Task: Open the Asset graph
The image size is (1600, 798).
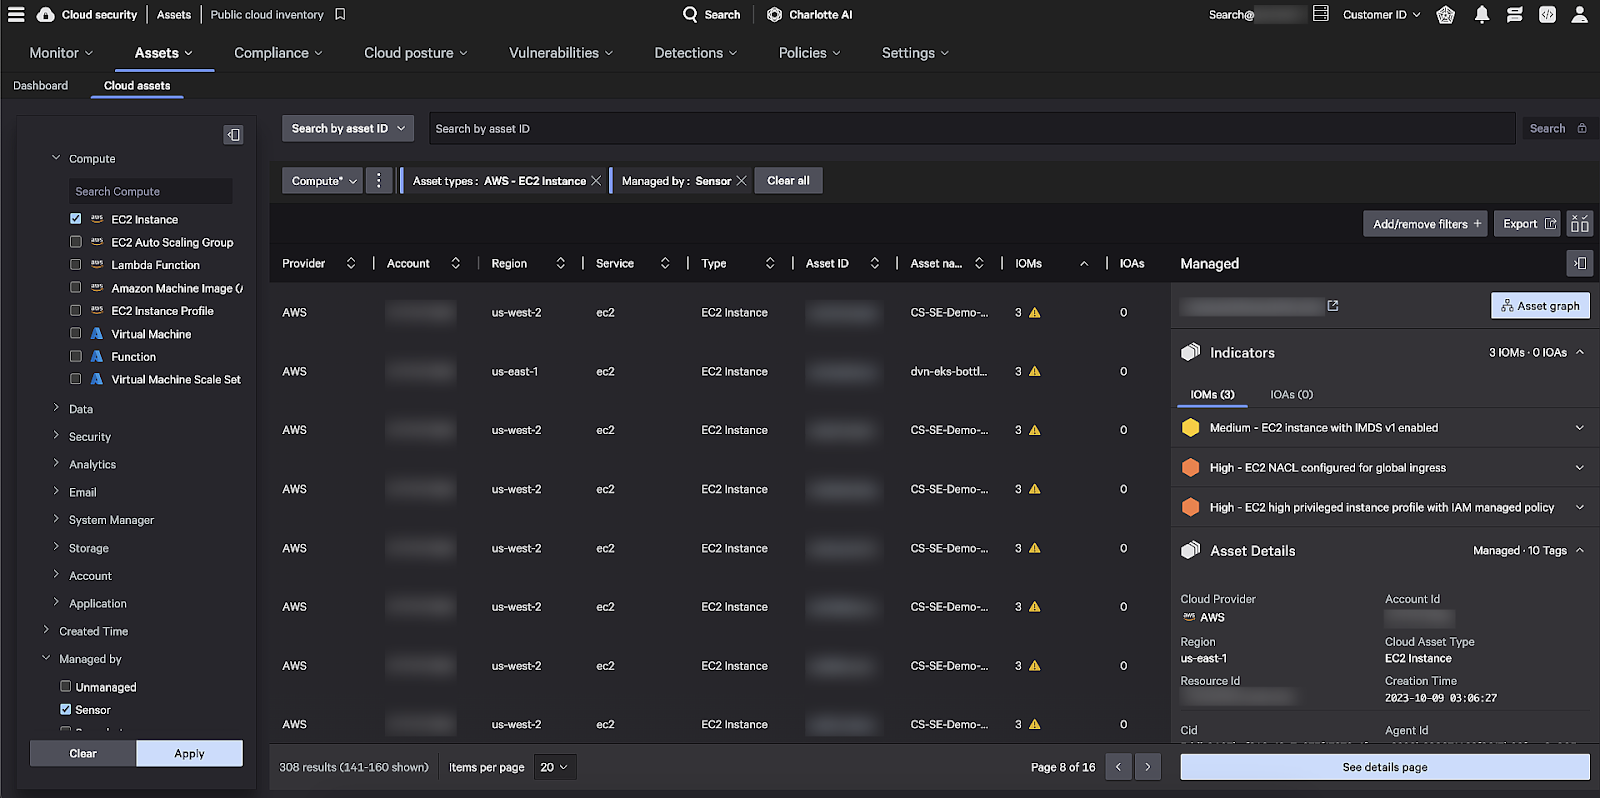Action: [x=1540, y=306]
